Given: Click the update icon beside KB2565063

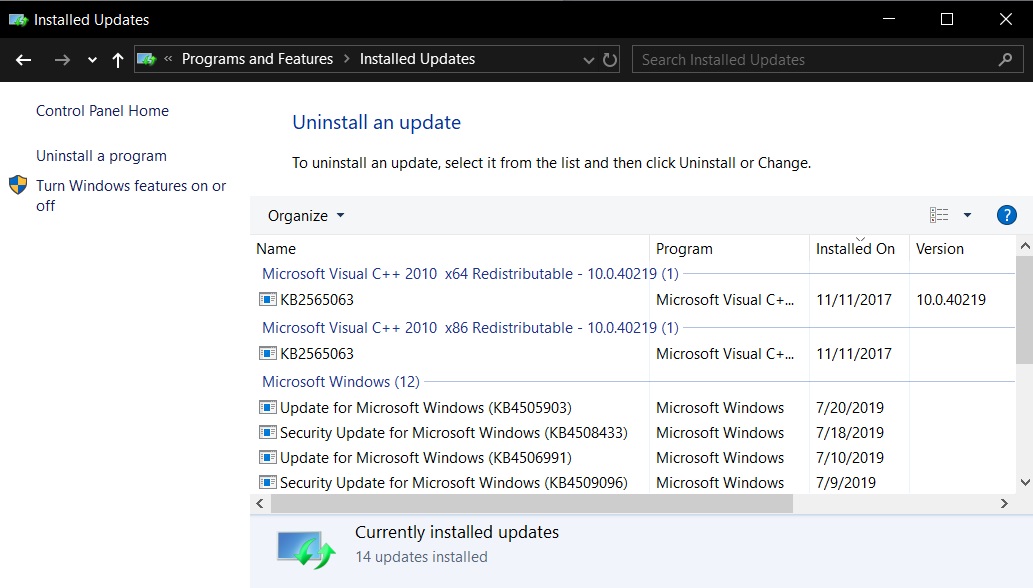Looking at the screenshot, I should pyautogui.click(x=267, y=298).
